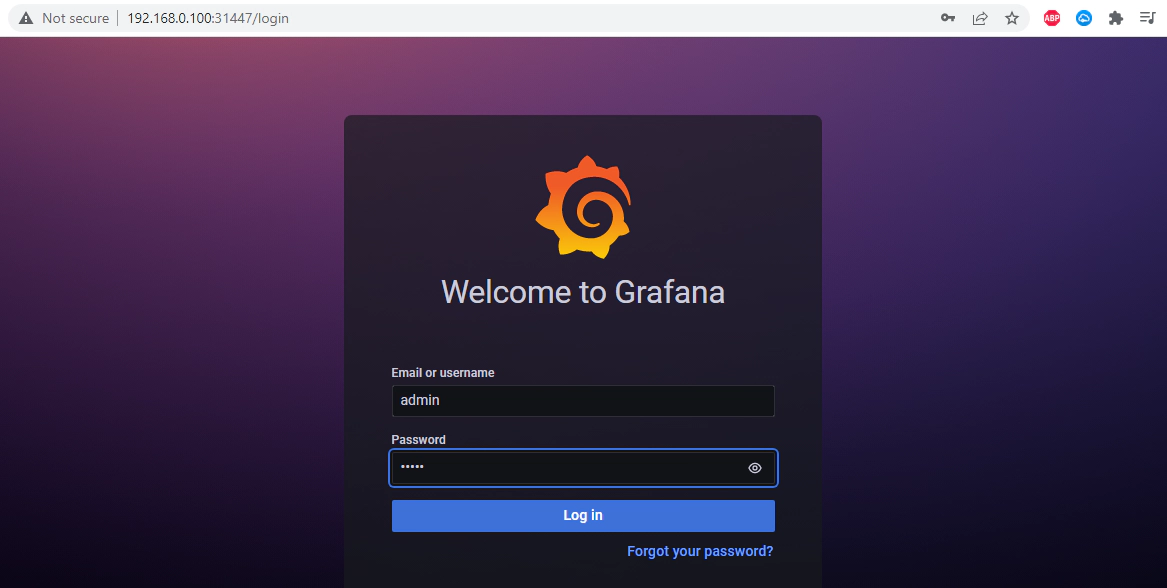Focus the Password field
1167x588 pixels.
583,468
